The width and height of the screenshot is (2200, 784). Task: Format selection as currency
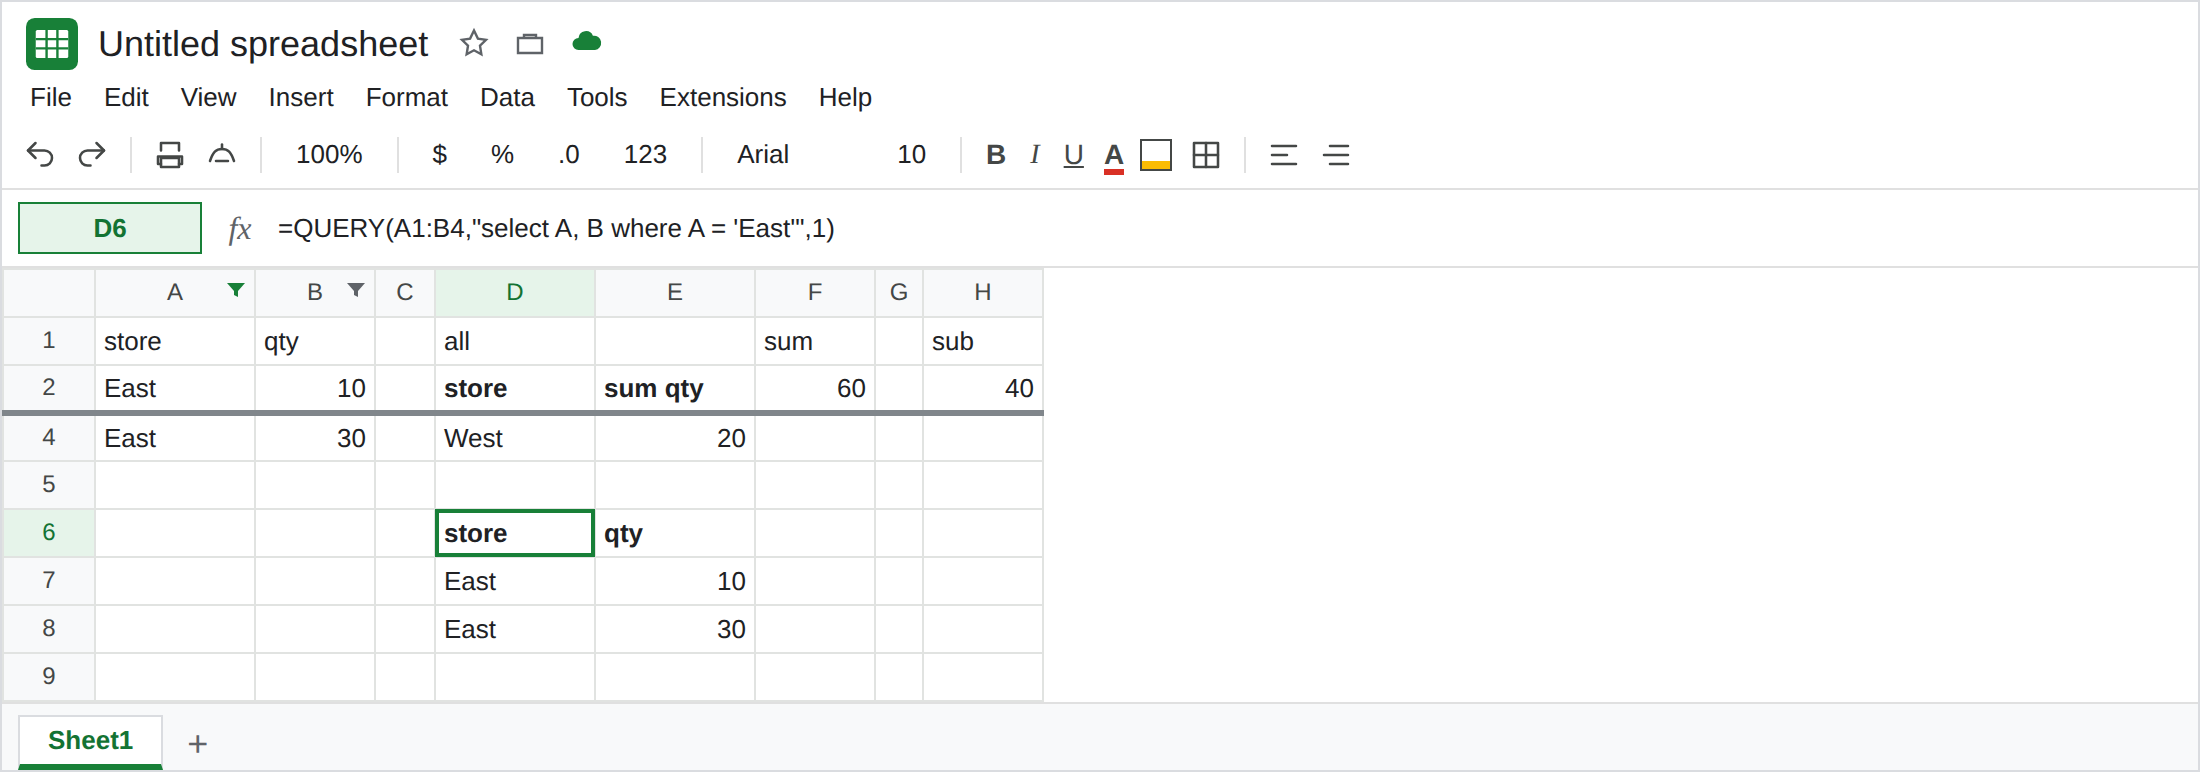(439, 155)
